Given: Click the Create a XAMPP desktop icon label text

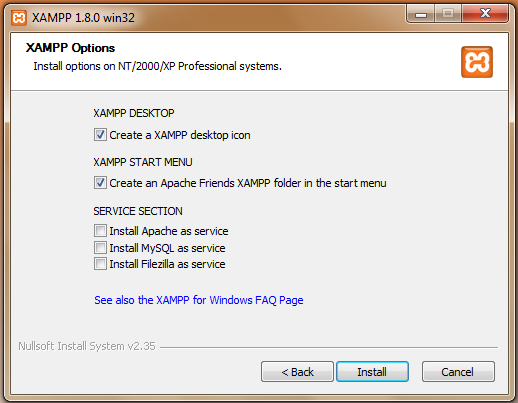Looking at the screenshot, I should coord(180,135).
